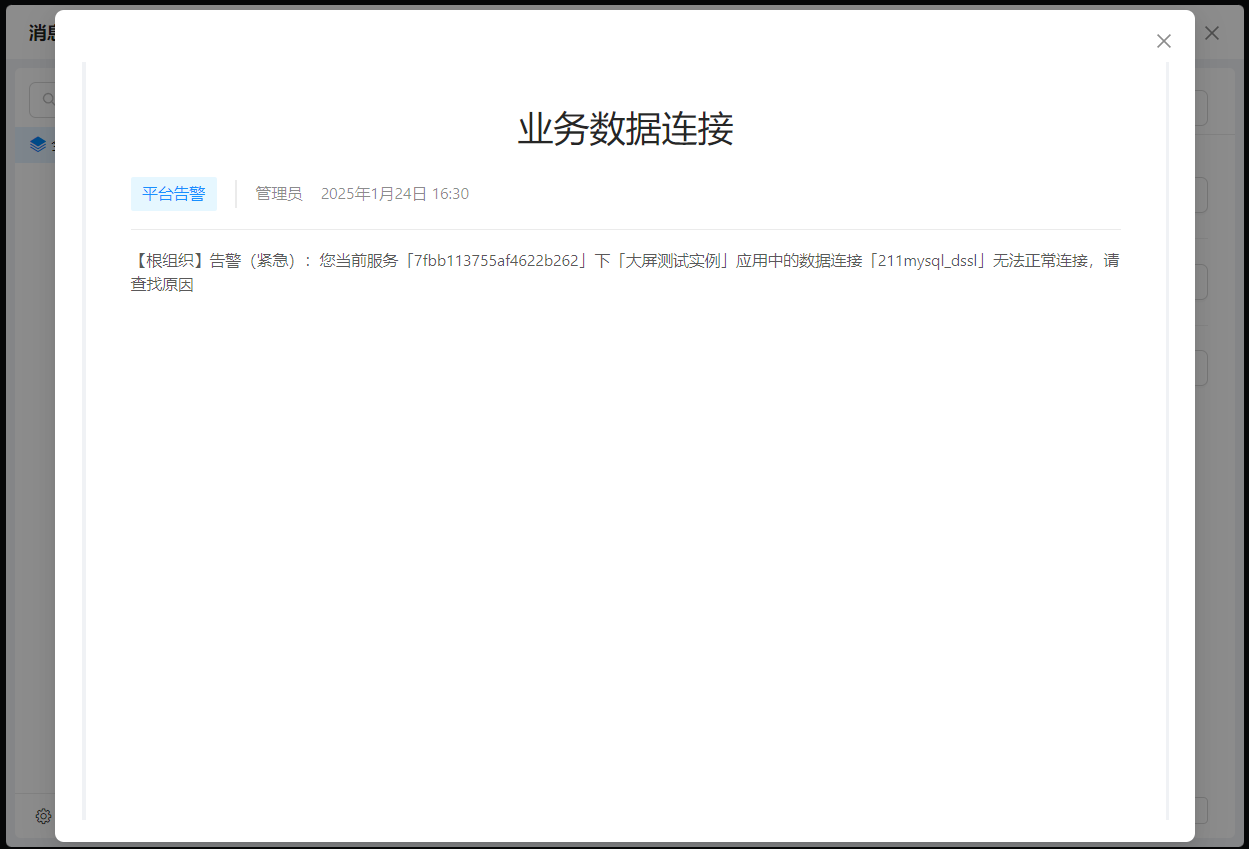Click the 消息 panel title behind dialog
Viewport: 1249px width, 849px height.
[x=42, y=33]
